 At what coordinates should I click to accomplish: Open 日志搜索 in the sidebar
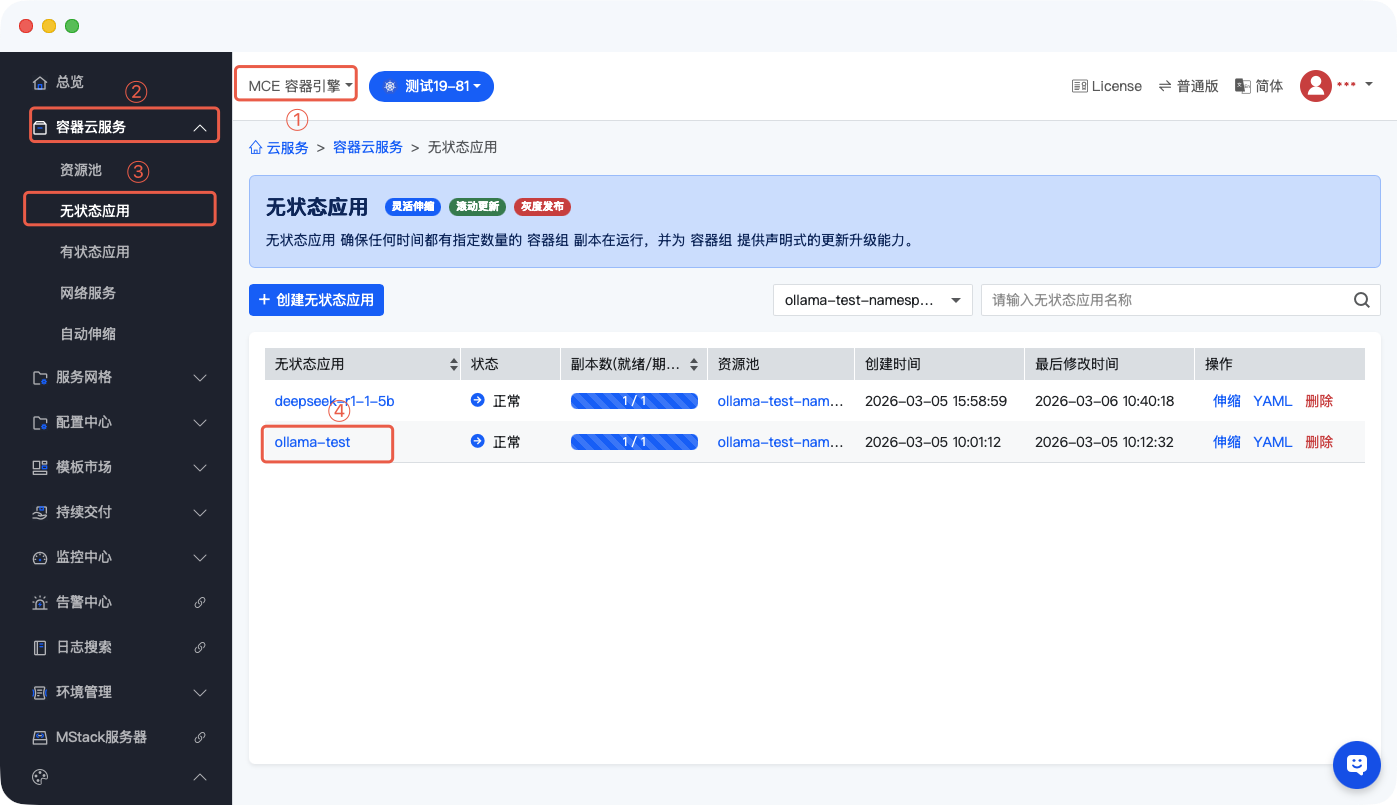pyautogui.click(x=84, y=647)
